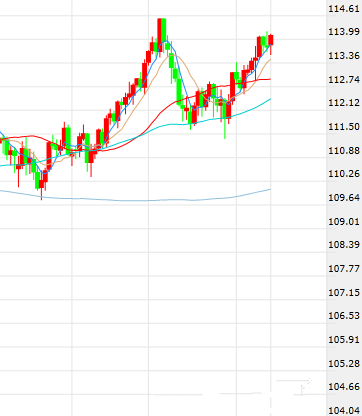The height and width of the screenshot is (416, 362).
Task: Select the 109.01 axis value
Action: [344, 221]
